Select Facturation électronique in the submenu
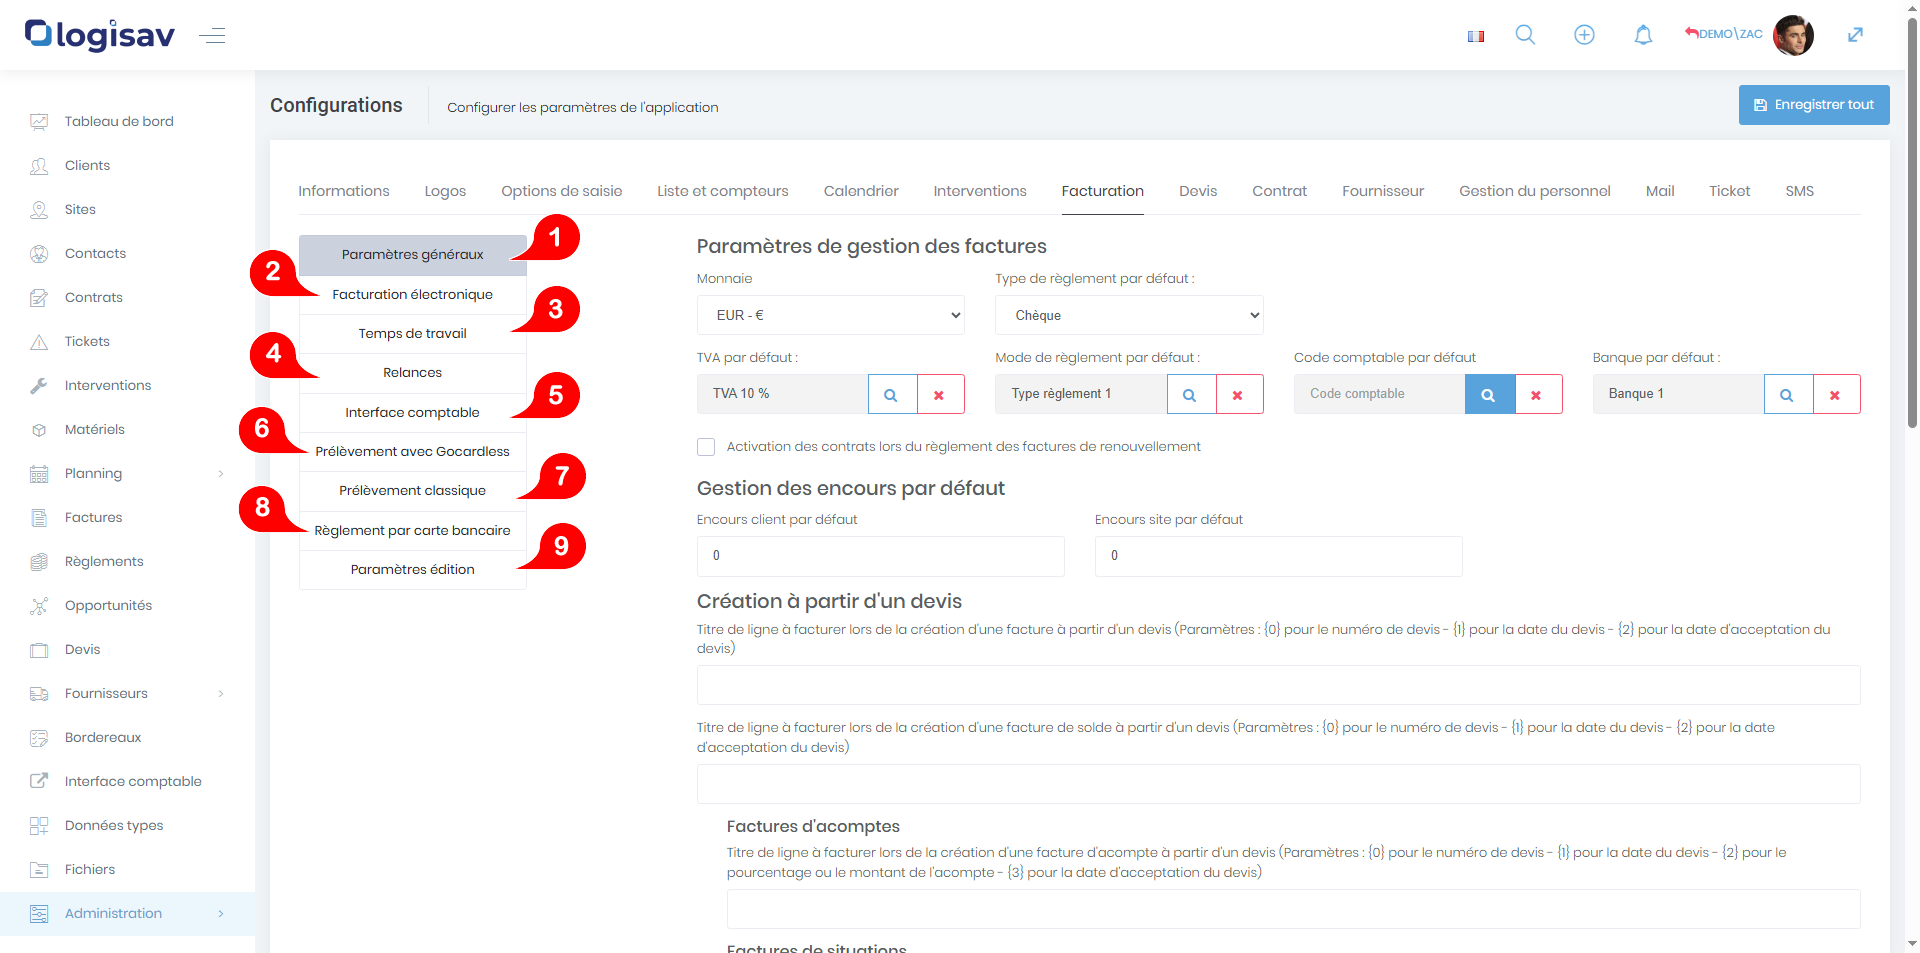This screenshot has width=1920, height=953. coord(412,294)
